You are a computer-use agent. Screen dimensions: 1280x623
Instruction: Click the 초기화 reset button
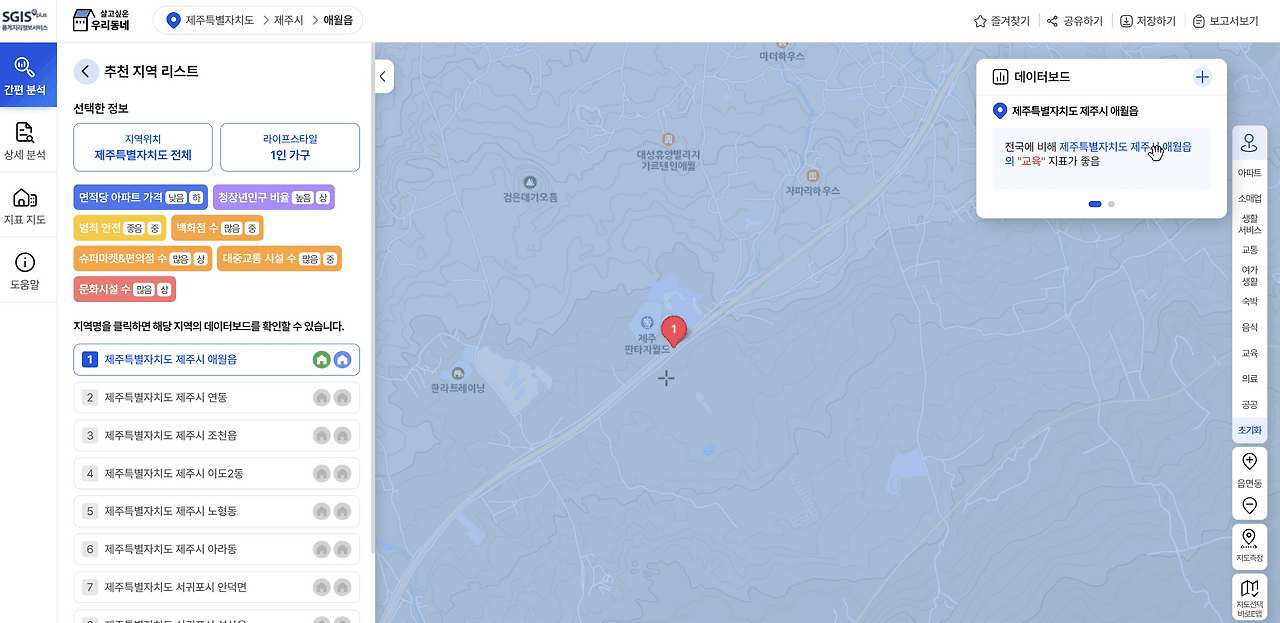pyautogui.click(x=1249, y=430)
